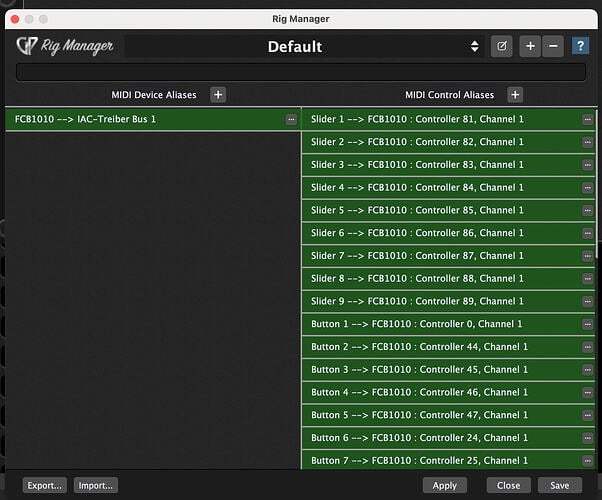Screen dimensions: 602x500
Task: Click the Export... button
Action: [45, 485]
